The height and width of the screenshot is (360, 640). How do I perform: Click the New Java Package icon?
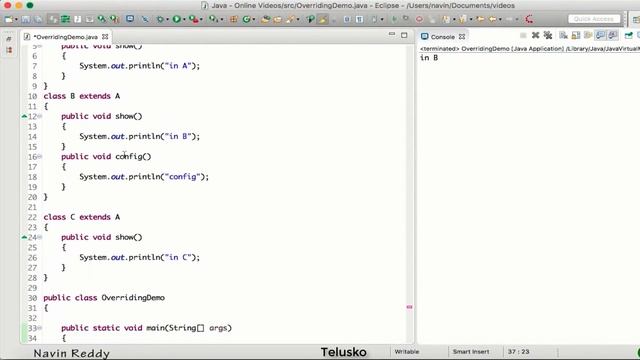(x=234, y=19)
